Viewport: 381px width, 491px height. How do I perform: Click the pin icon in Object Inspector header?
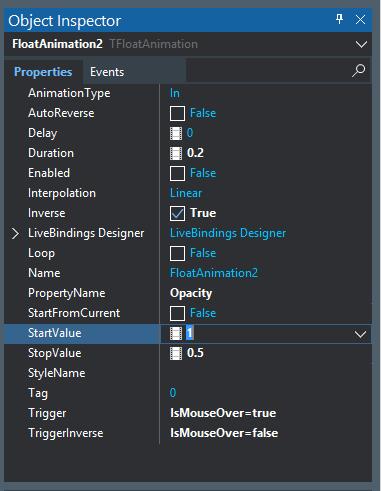point(339,19)
